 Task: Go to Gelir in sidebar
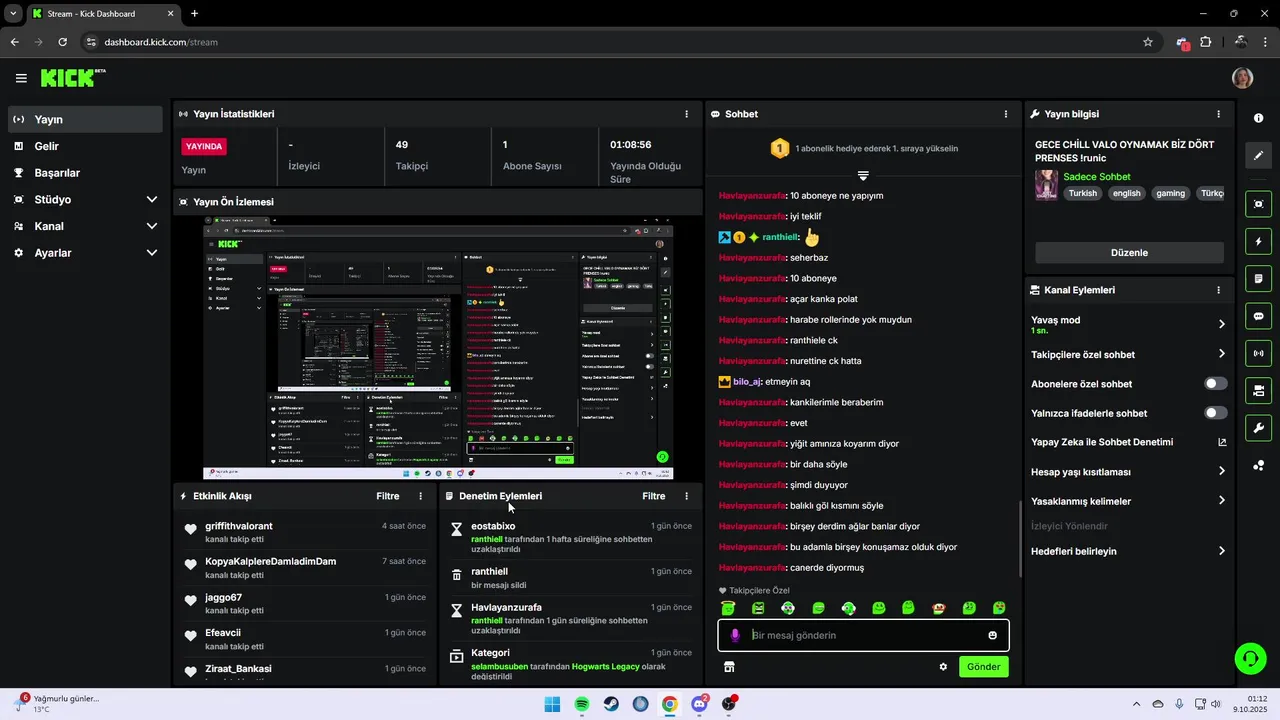tap(85, 146)
